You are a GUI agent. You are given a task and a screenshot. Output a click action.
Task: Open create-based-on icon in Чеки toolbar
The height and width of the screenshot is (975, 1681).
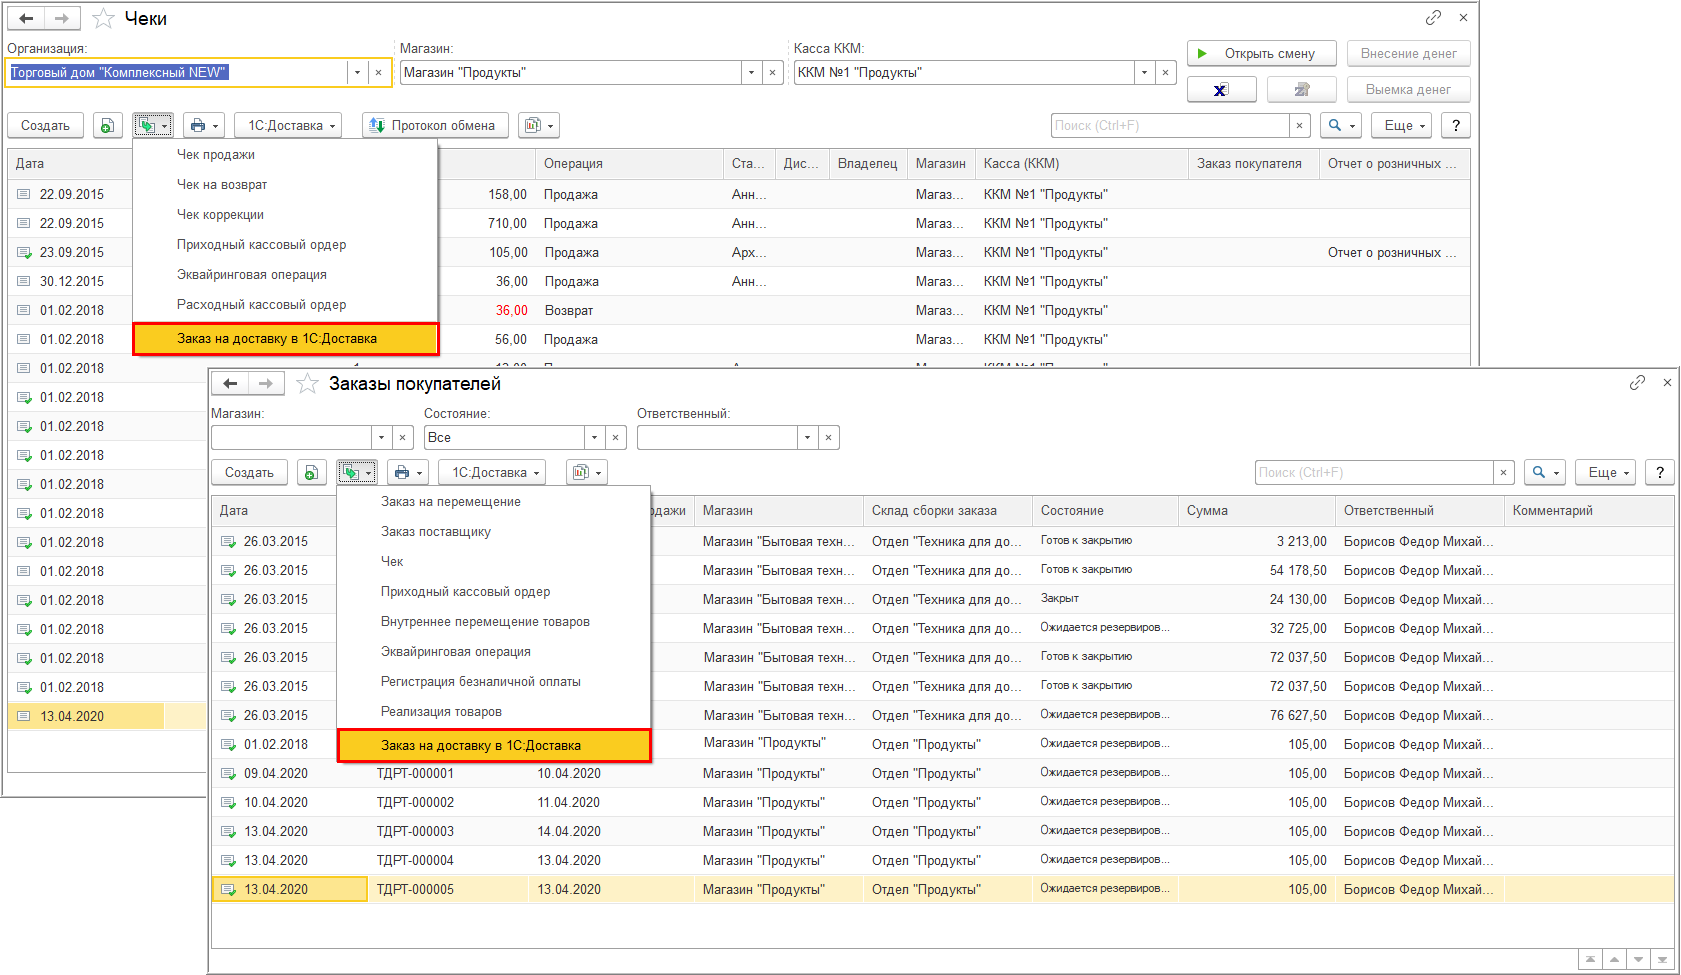pyautogui.click(x=153, y=125)
